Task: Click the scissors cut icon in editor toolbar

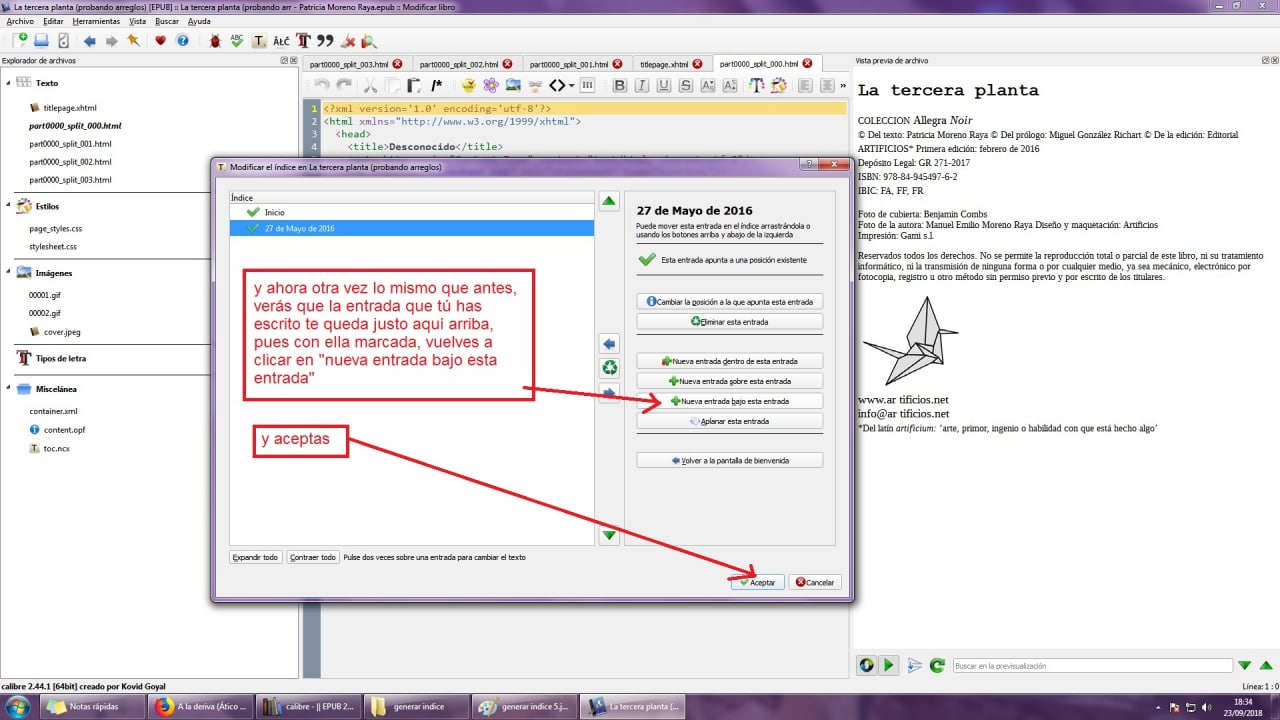Action: pos(370,85)
